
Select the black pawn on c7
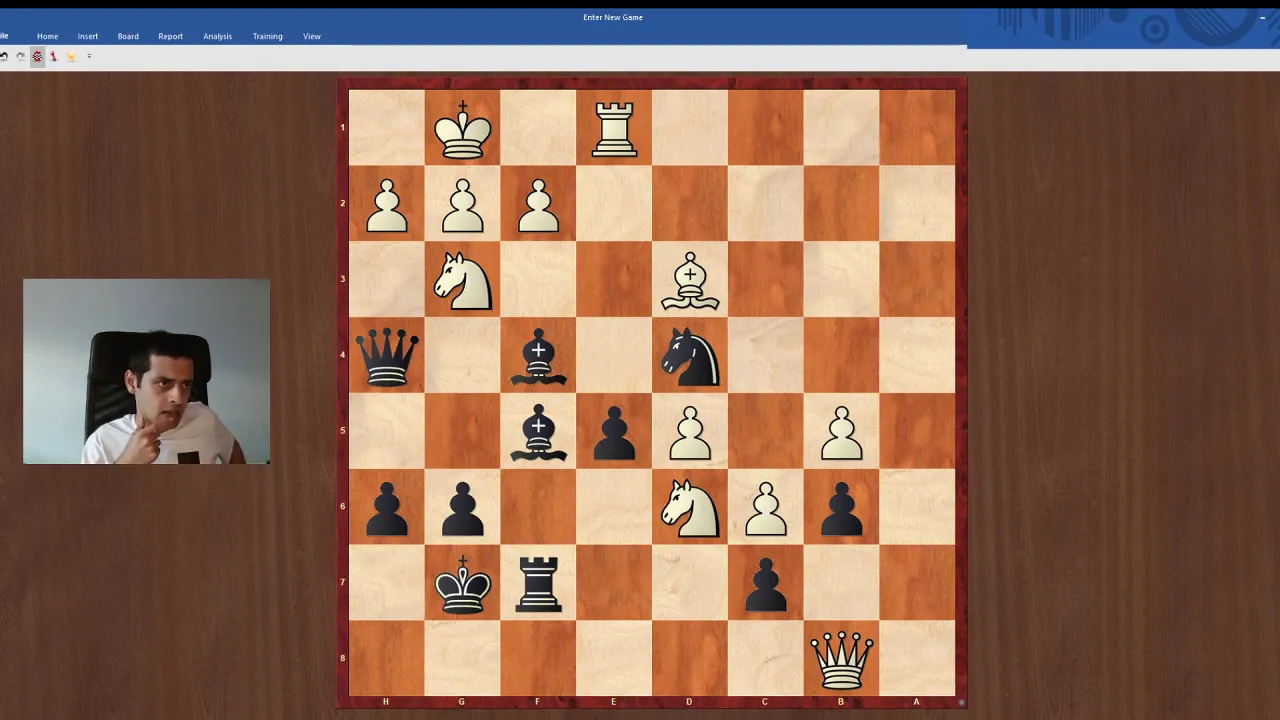click(766, 584)
